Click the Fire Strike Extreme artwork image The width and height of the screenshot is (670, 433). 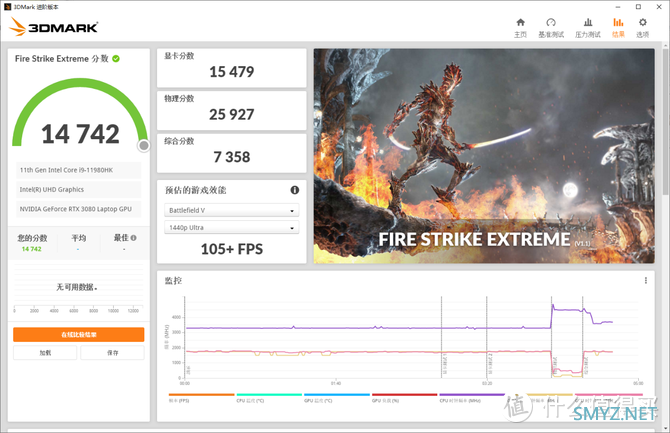click(x=484, y=156)
